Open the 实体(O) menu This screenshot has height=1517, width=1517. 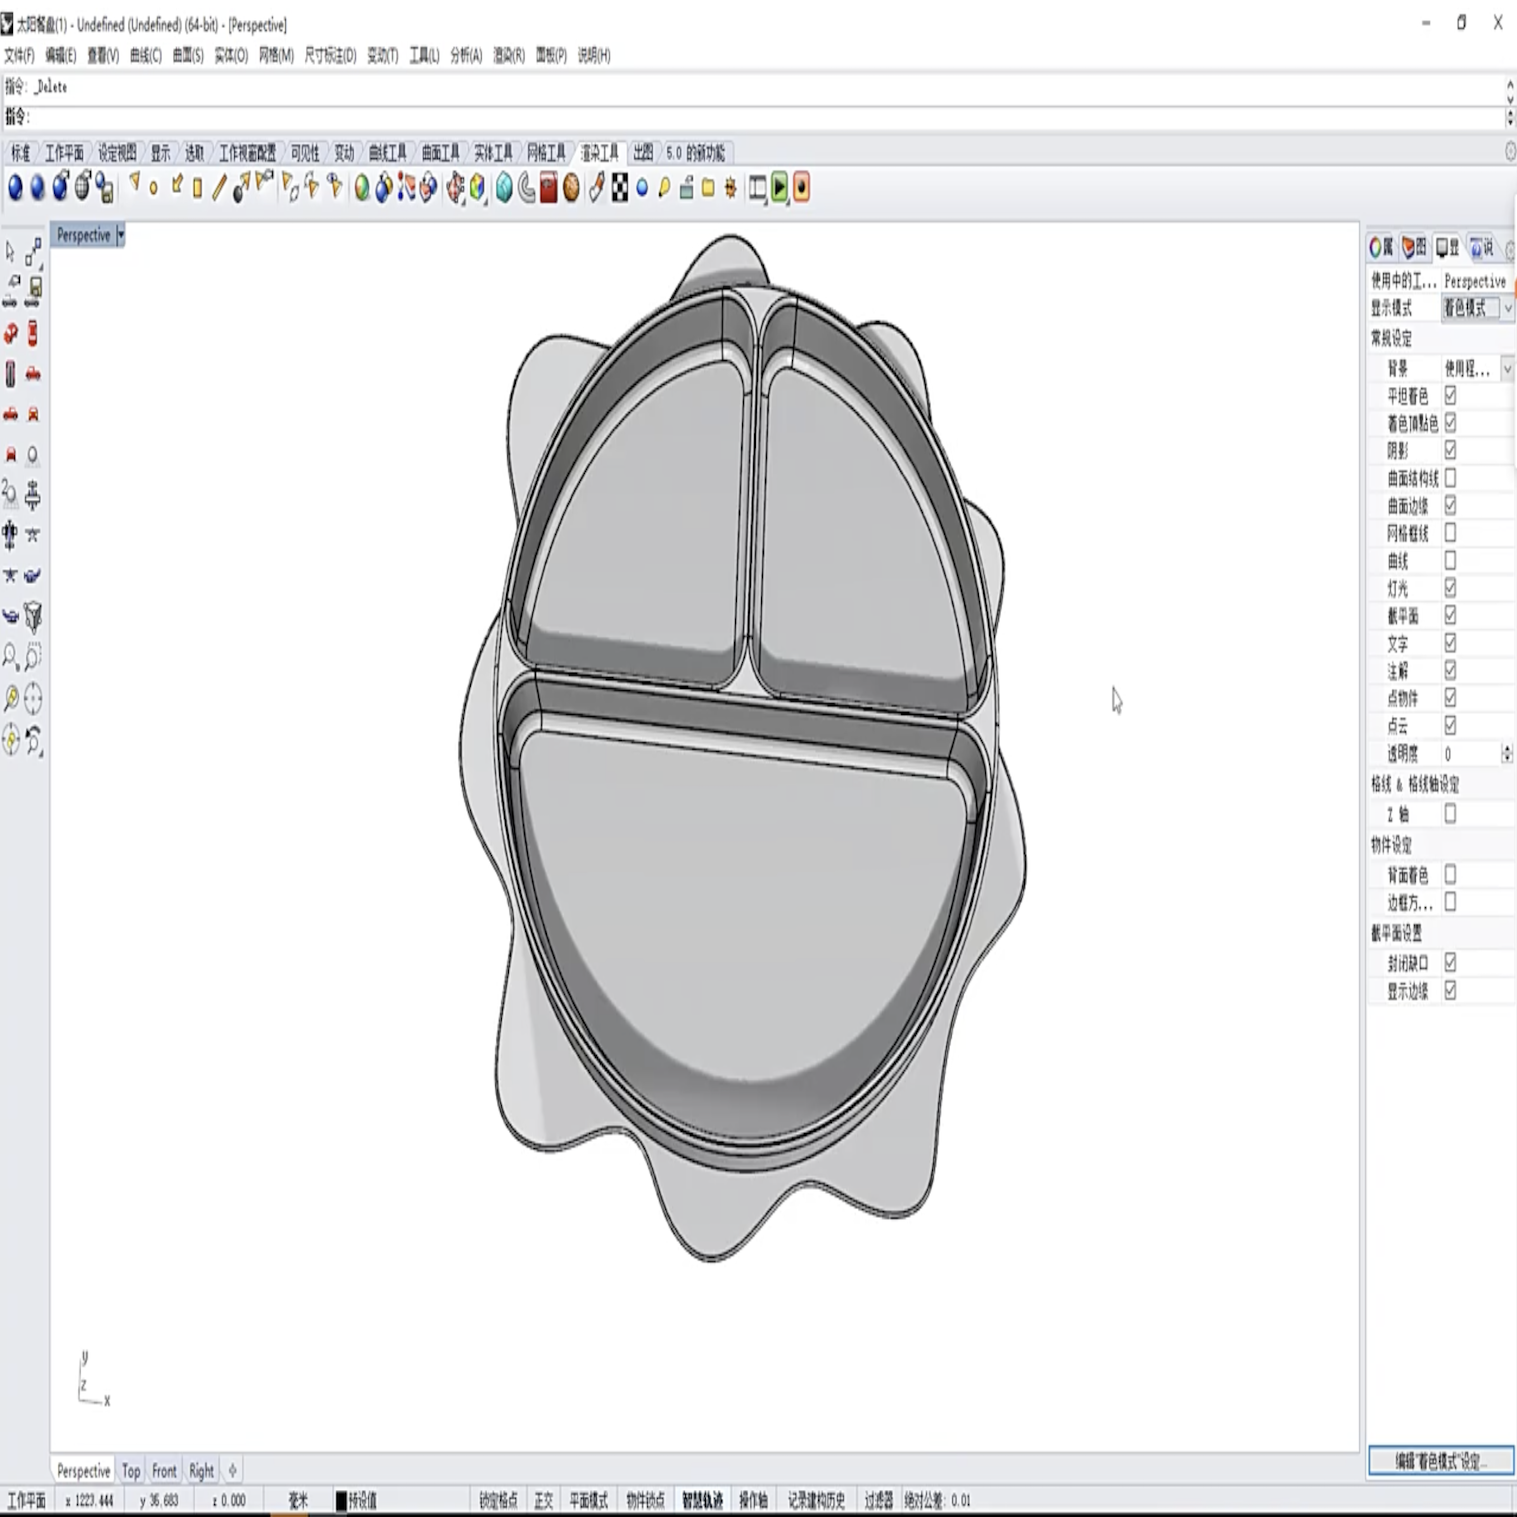point(231,55)
